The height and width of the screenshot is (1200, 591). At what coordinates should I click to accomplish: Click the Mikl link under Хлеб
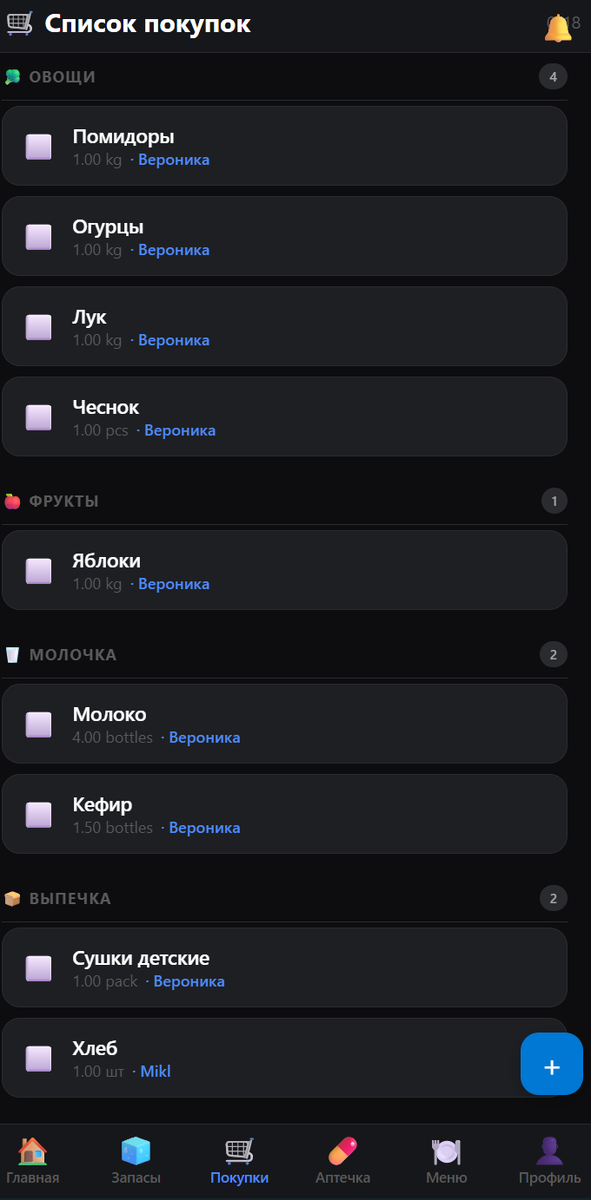pyautogui.click(x=154, y=1071)
